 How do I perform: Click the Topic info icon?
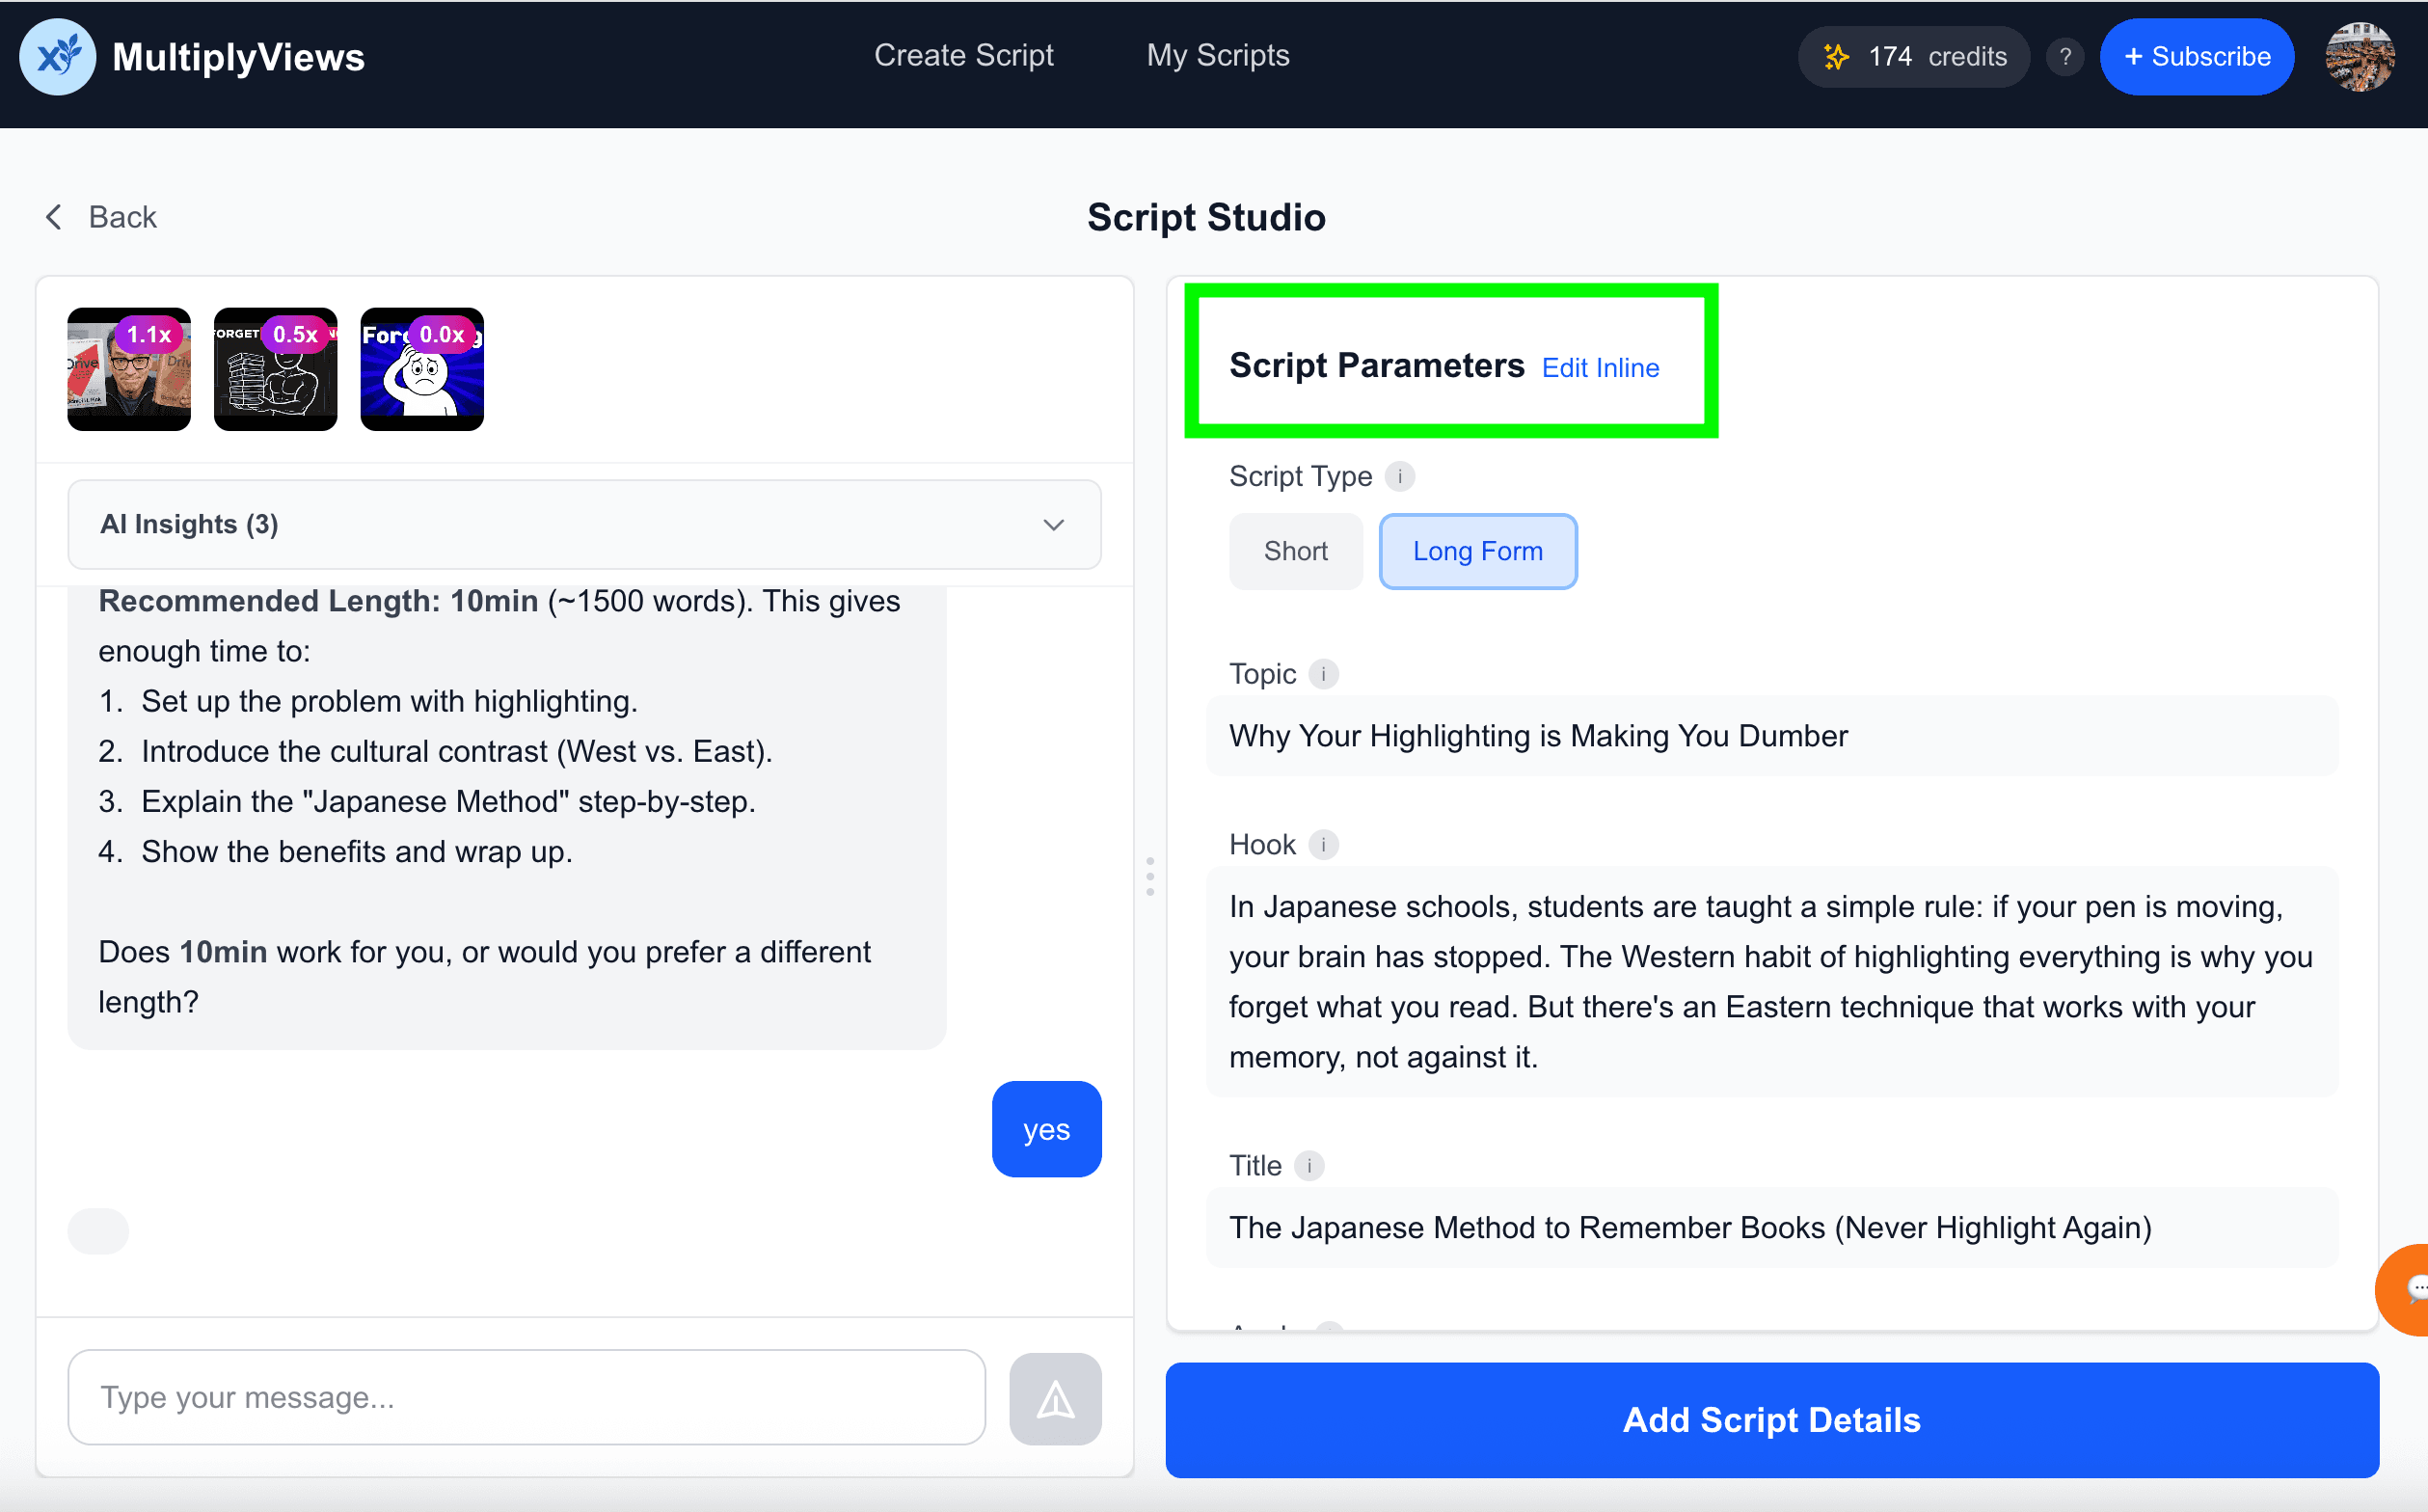click(1323, 674)
